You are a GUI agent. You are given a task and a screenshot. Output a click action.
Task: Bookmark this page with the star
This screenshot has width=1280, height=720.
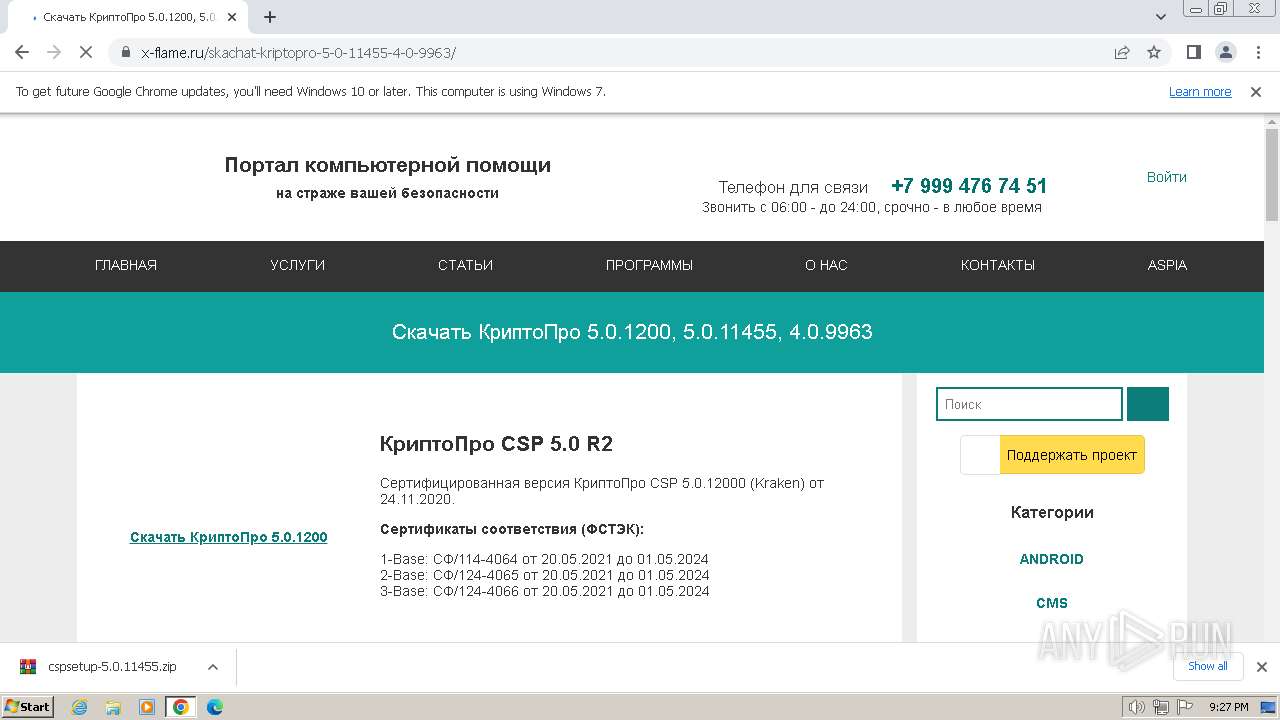tap(1154, 52)
